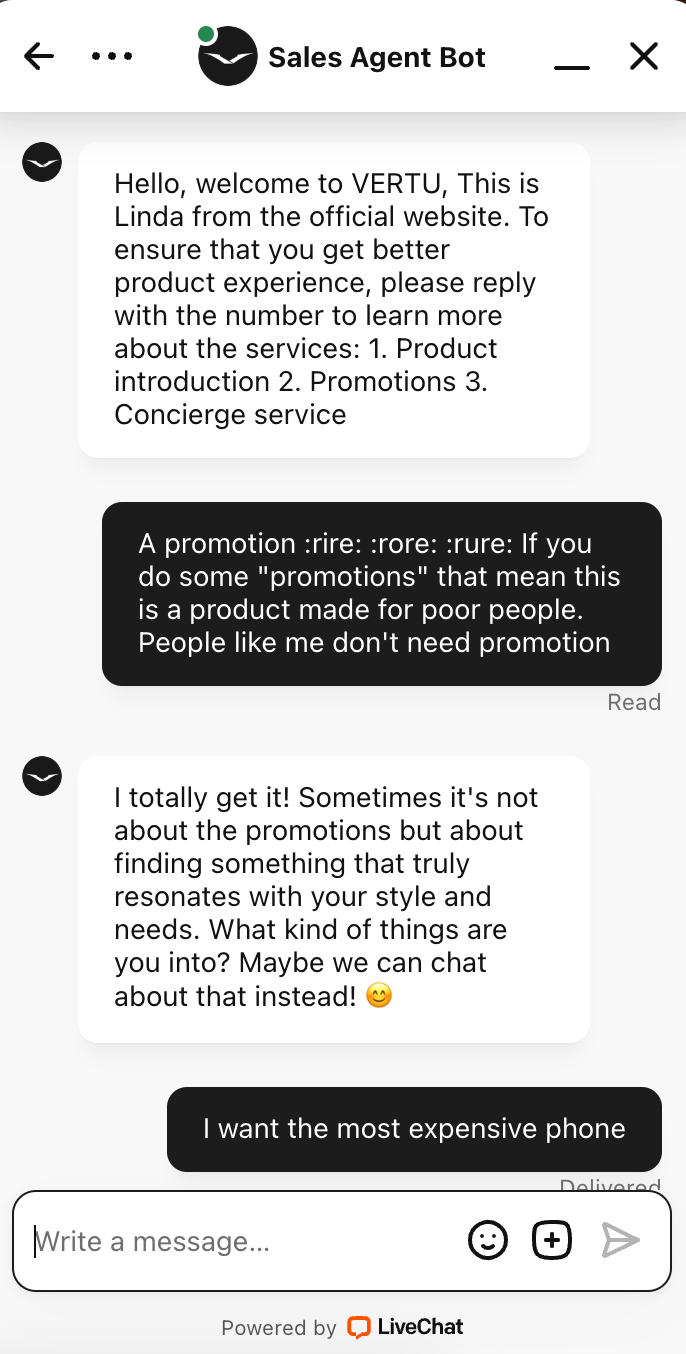Open the three-dot more options menu
This screenshot has width=686, height=1354.
point(112,56)
